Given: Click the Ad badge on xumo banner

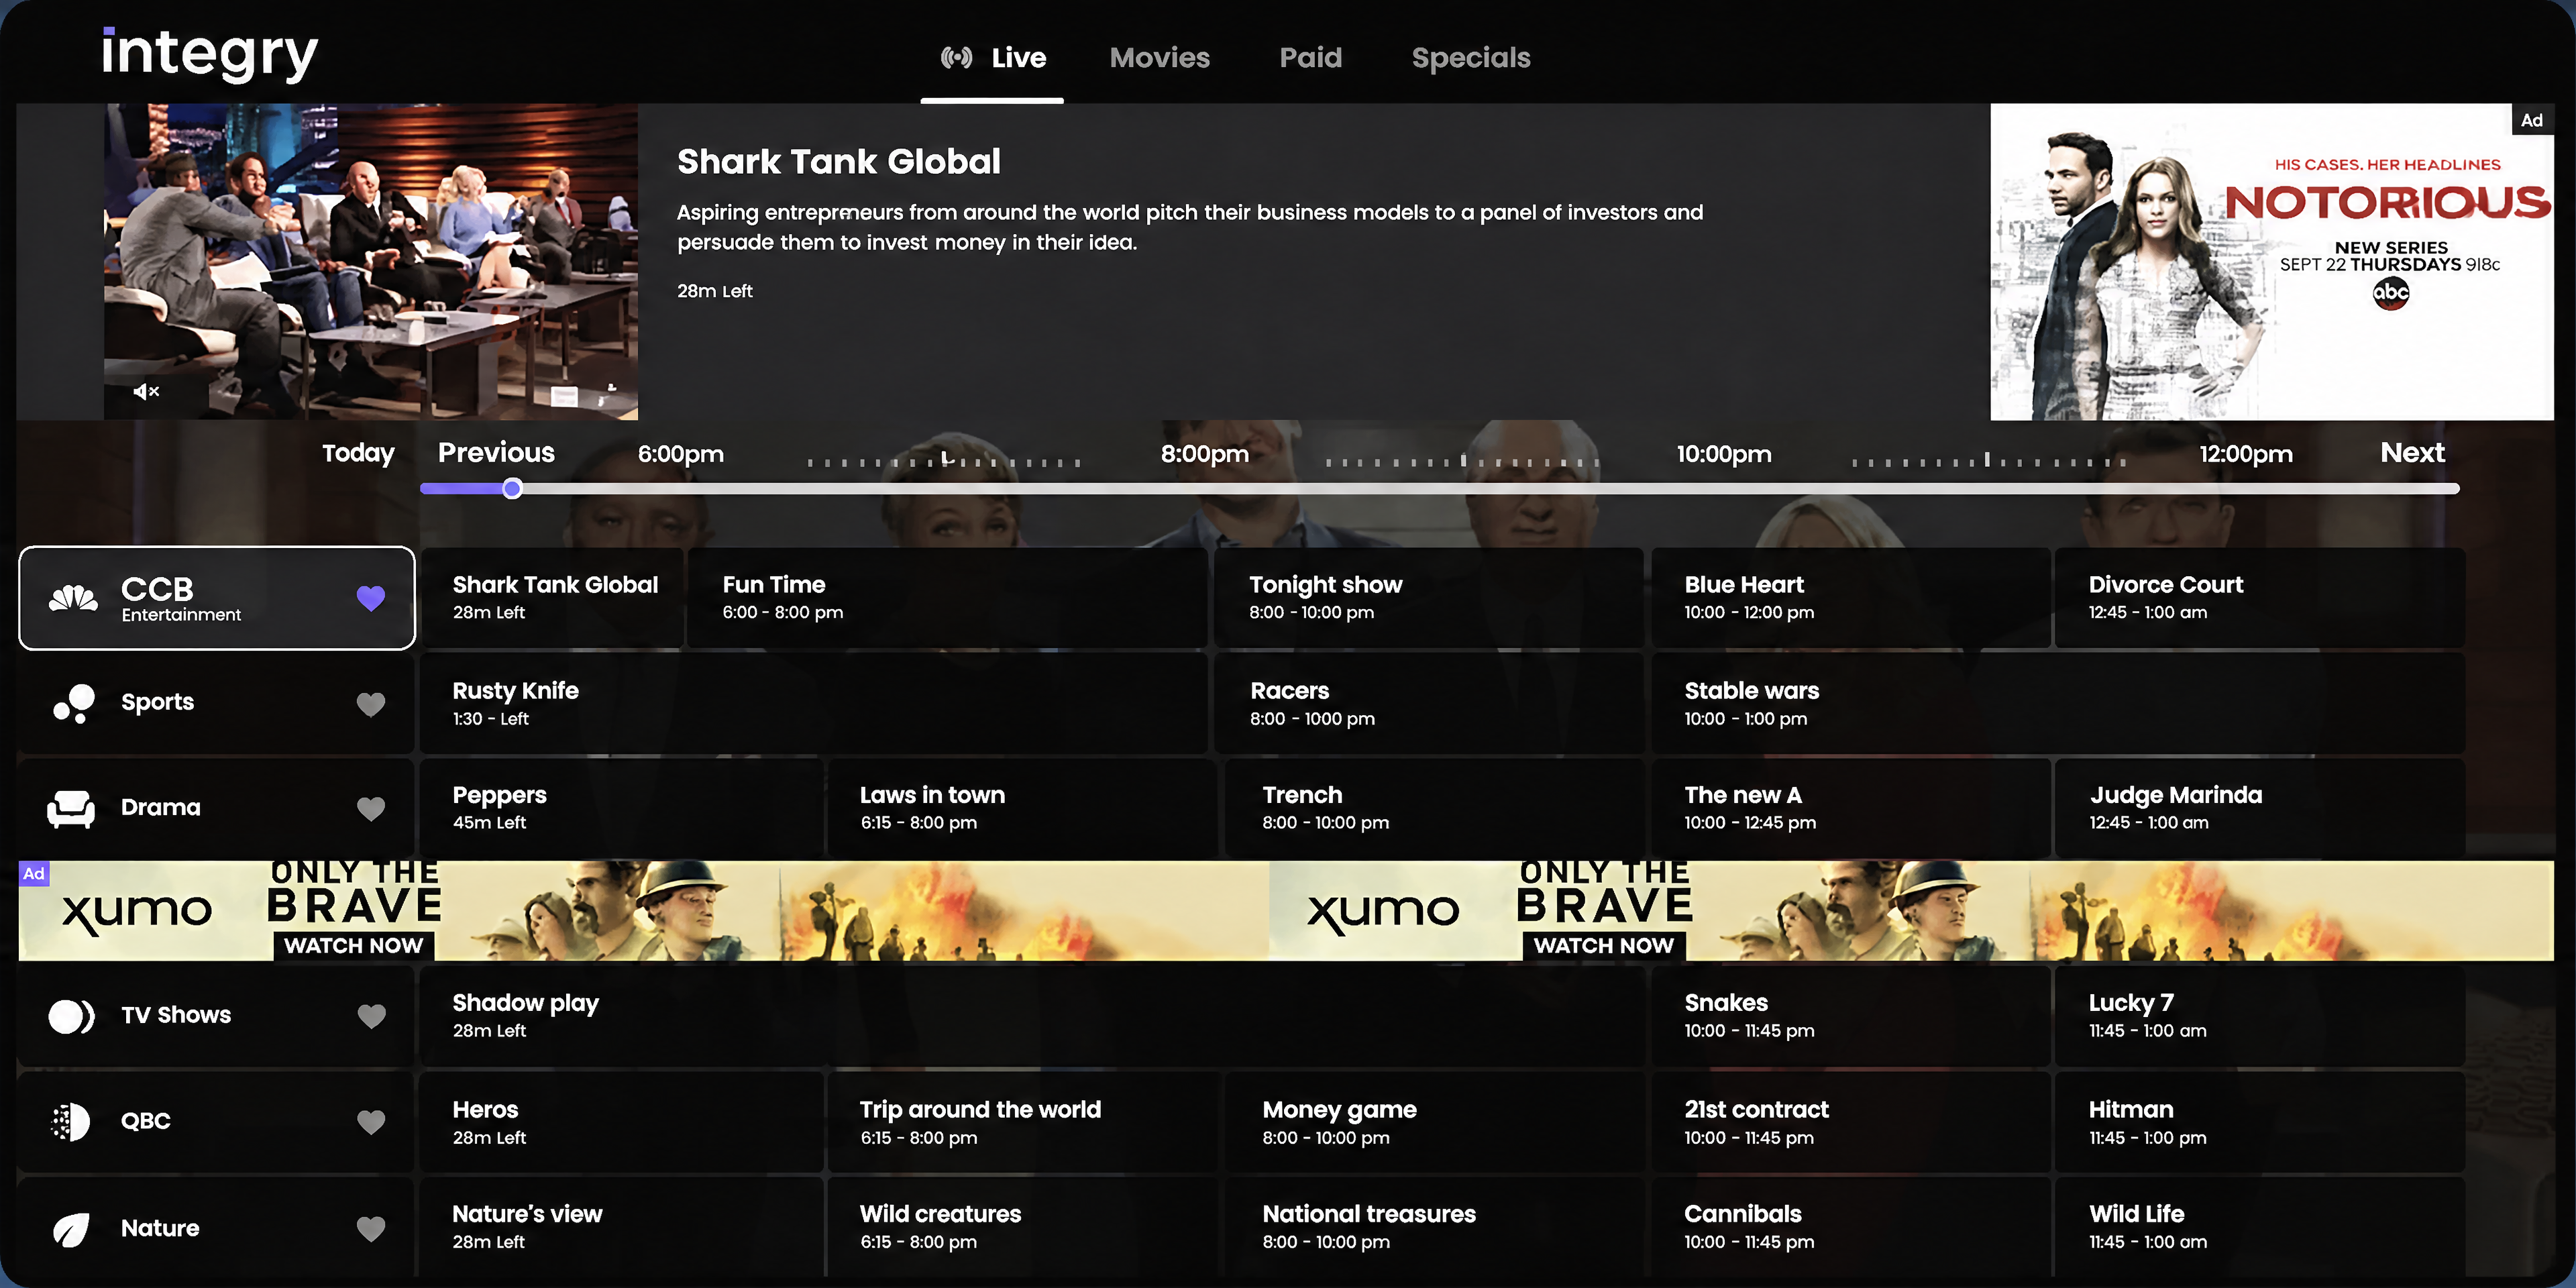Looking at the screenshot, I should point(34,873).
